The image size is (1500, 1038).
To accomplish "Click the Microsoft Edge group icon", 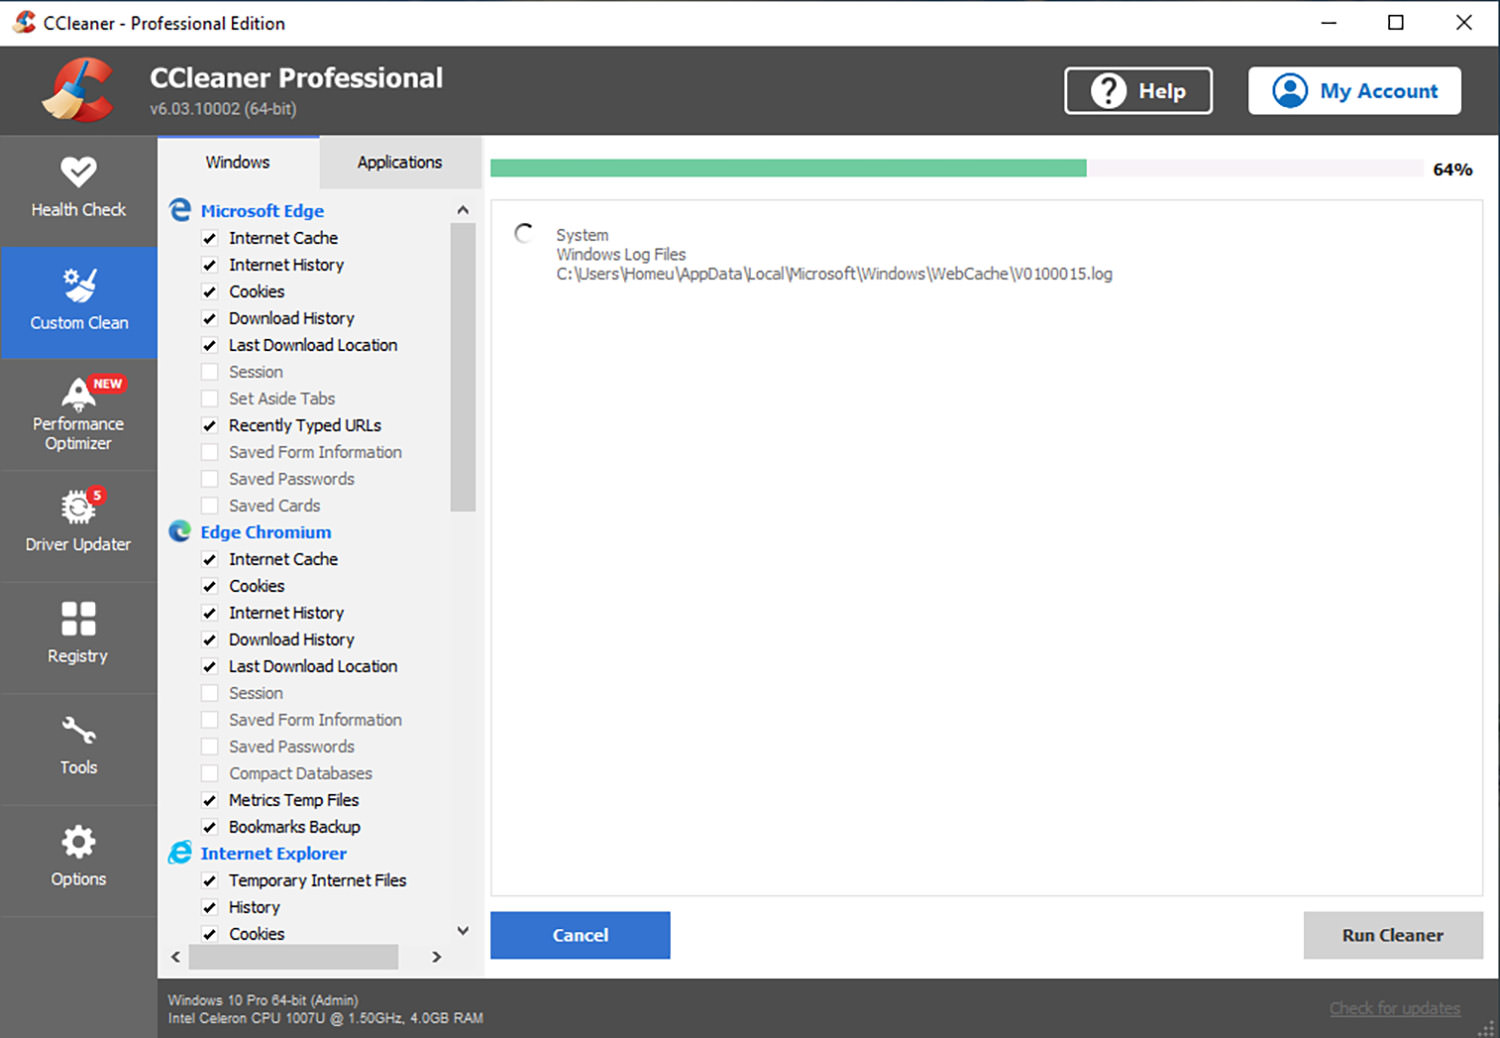I will [x=180, y=210].
